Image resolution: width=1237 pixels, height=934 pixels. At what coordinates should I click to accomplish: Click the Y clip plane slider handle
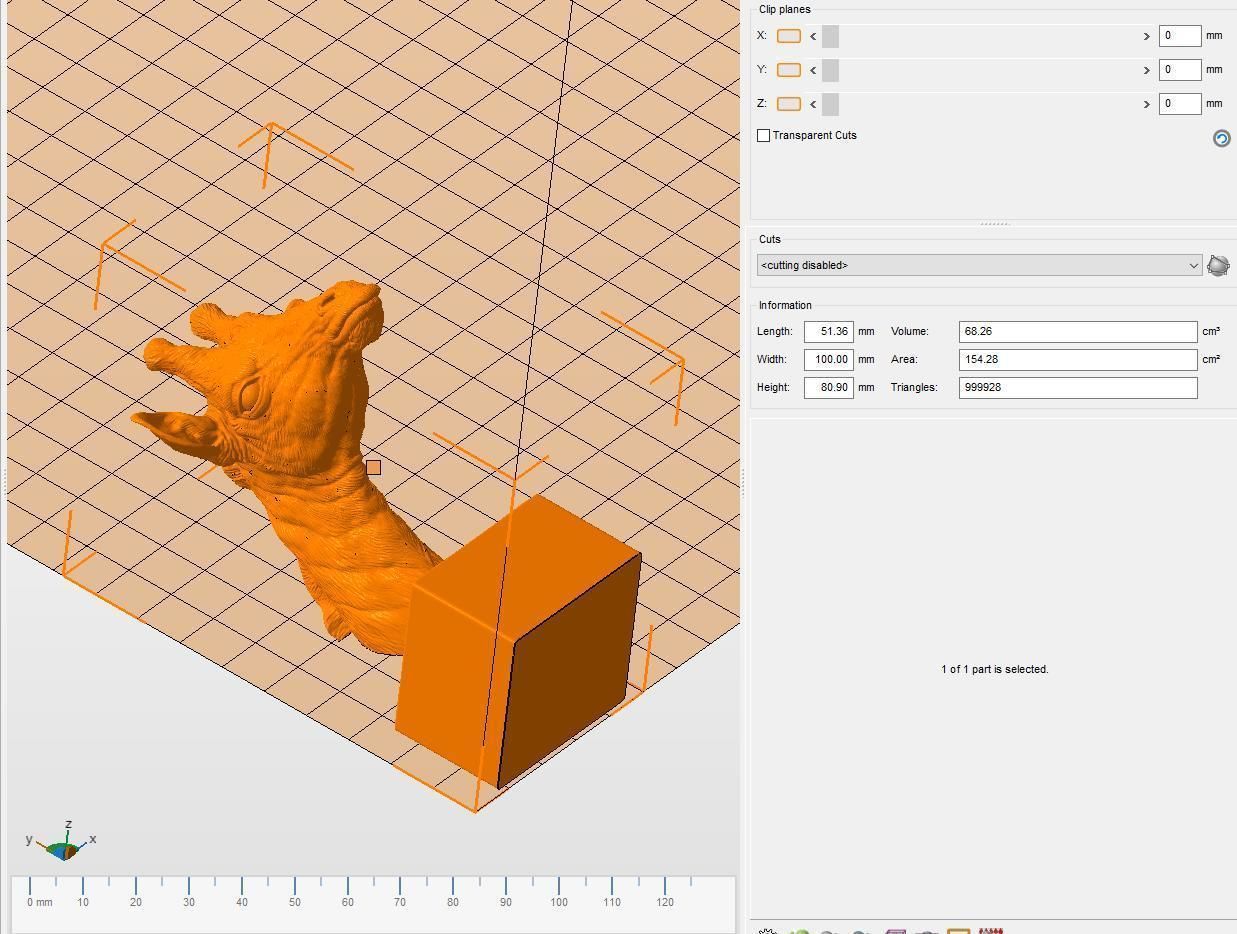830,70
